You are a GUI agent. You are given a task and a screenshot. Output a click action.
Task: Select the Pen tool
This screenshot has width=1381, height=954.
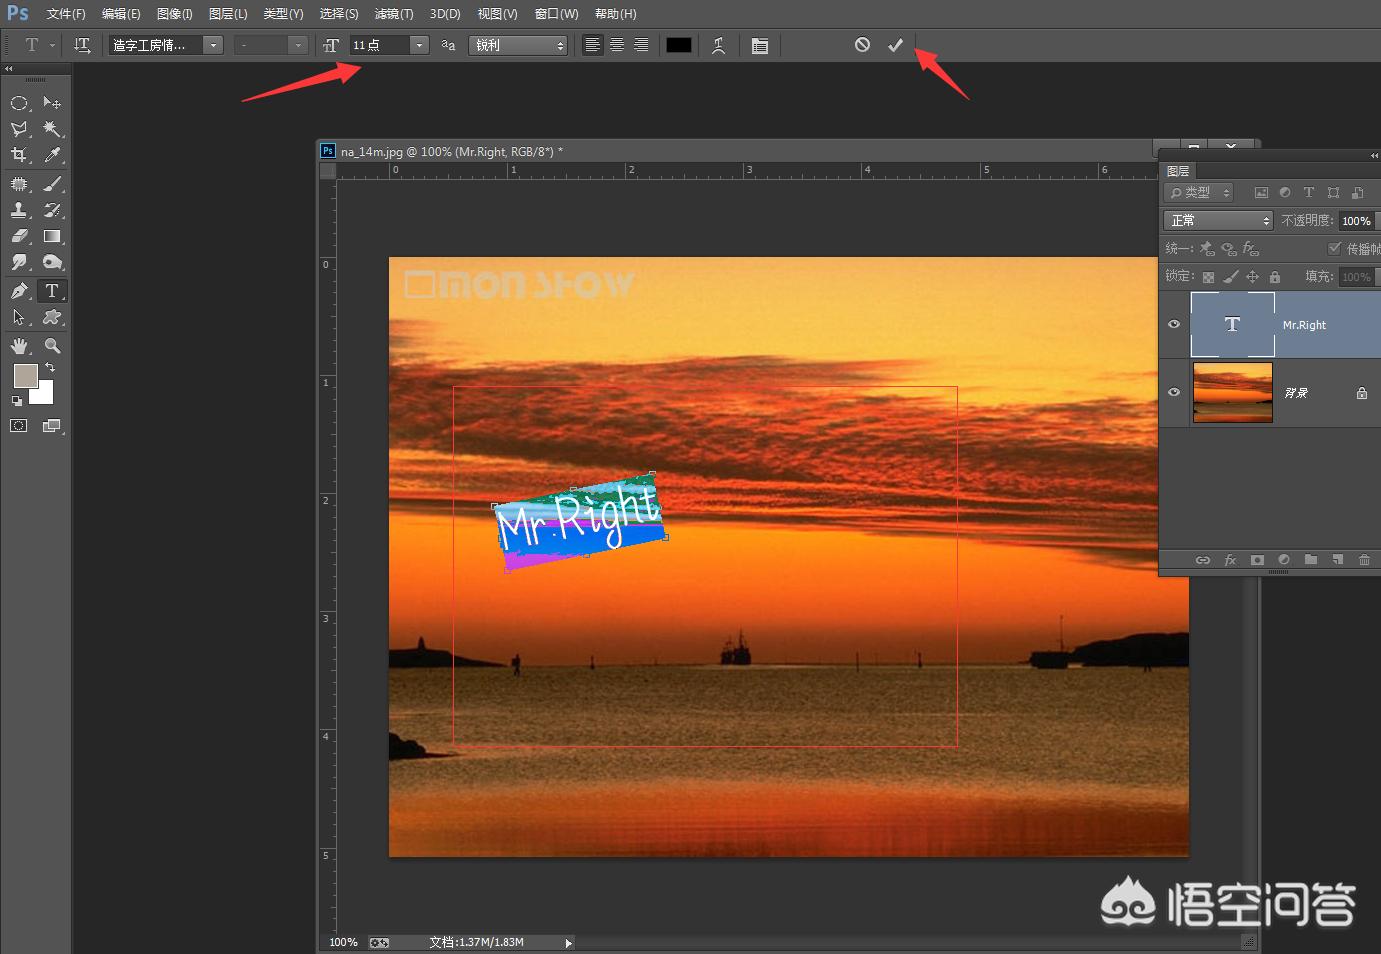19,291
